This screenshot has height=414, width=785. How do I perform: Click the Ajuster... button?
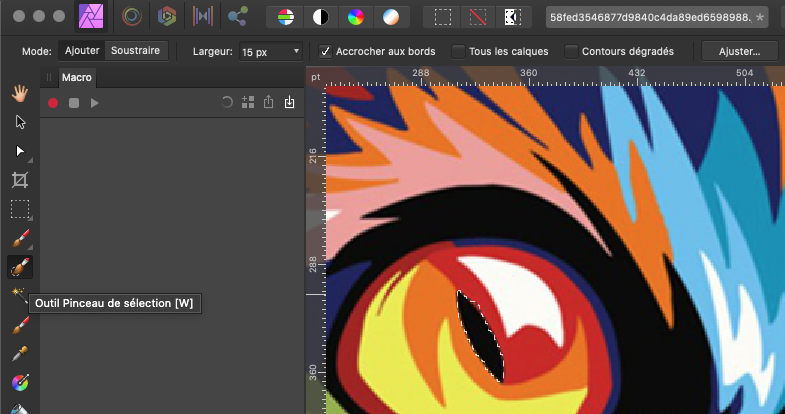click(x=739, y=52)
